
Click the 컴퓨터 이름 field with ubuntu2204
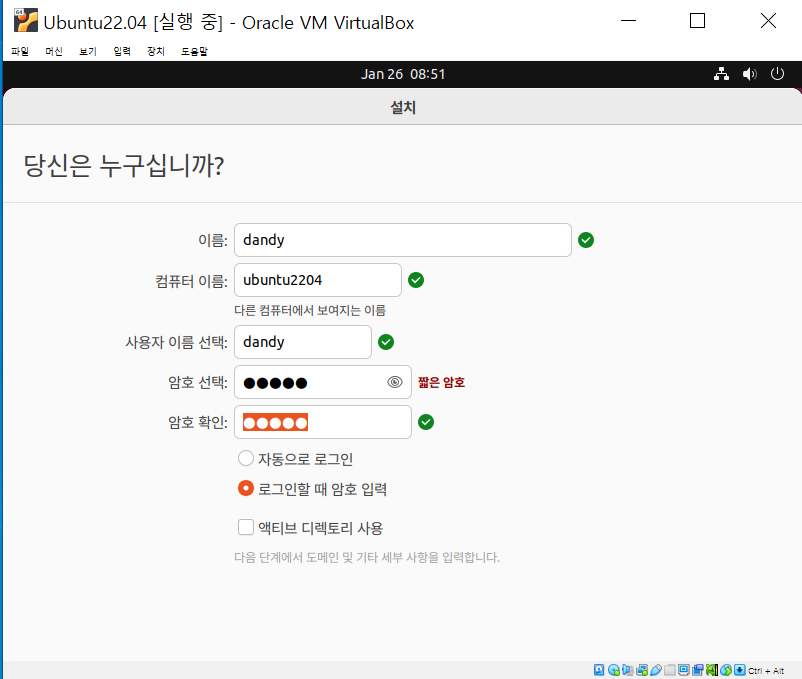318,280
